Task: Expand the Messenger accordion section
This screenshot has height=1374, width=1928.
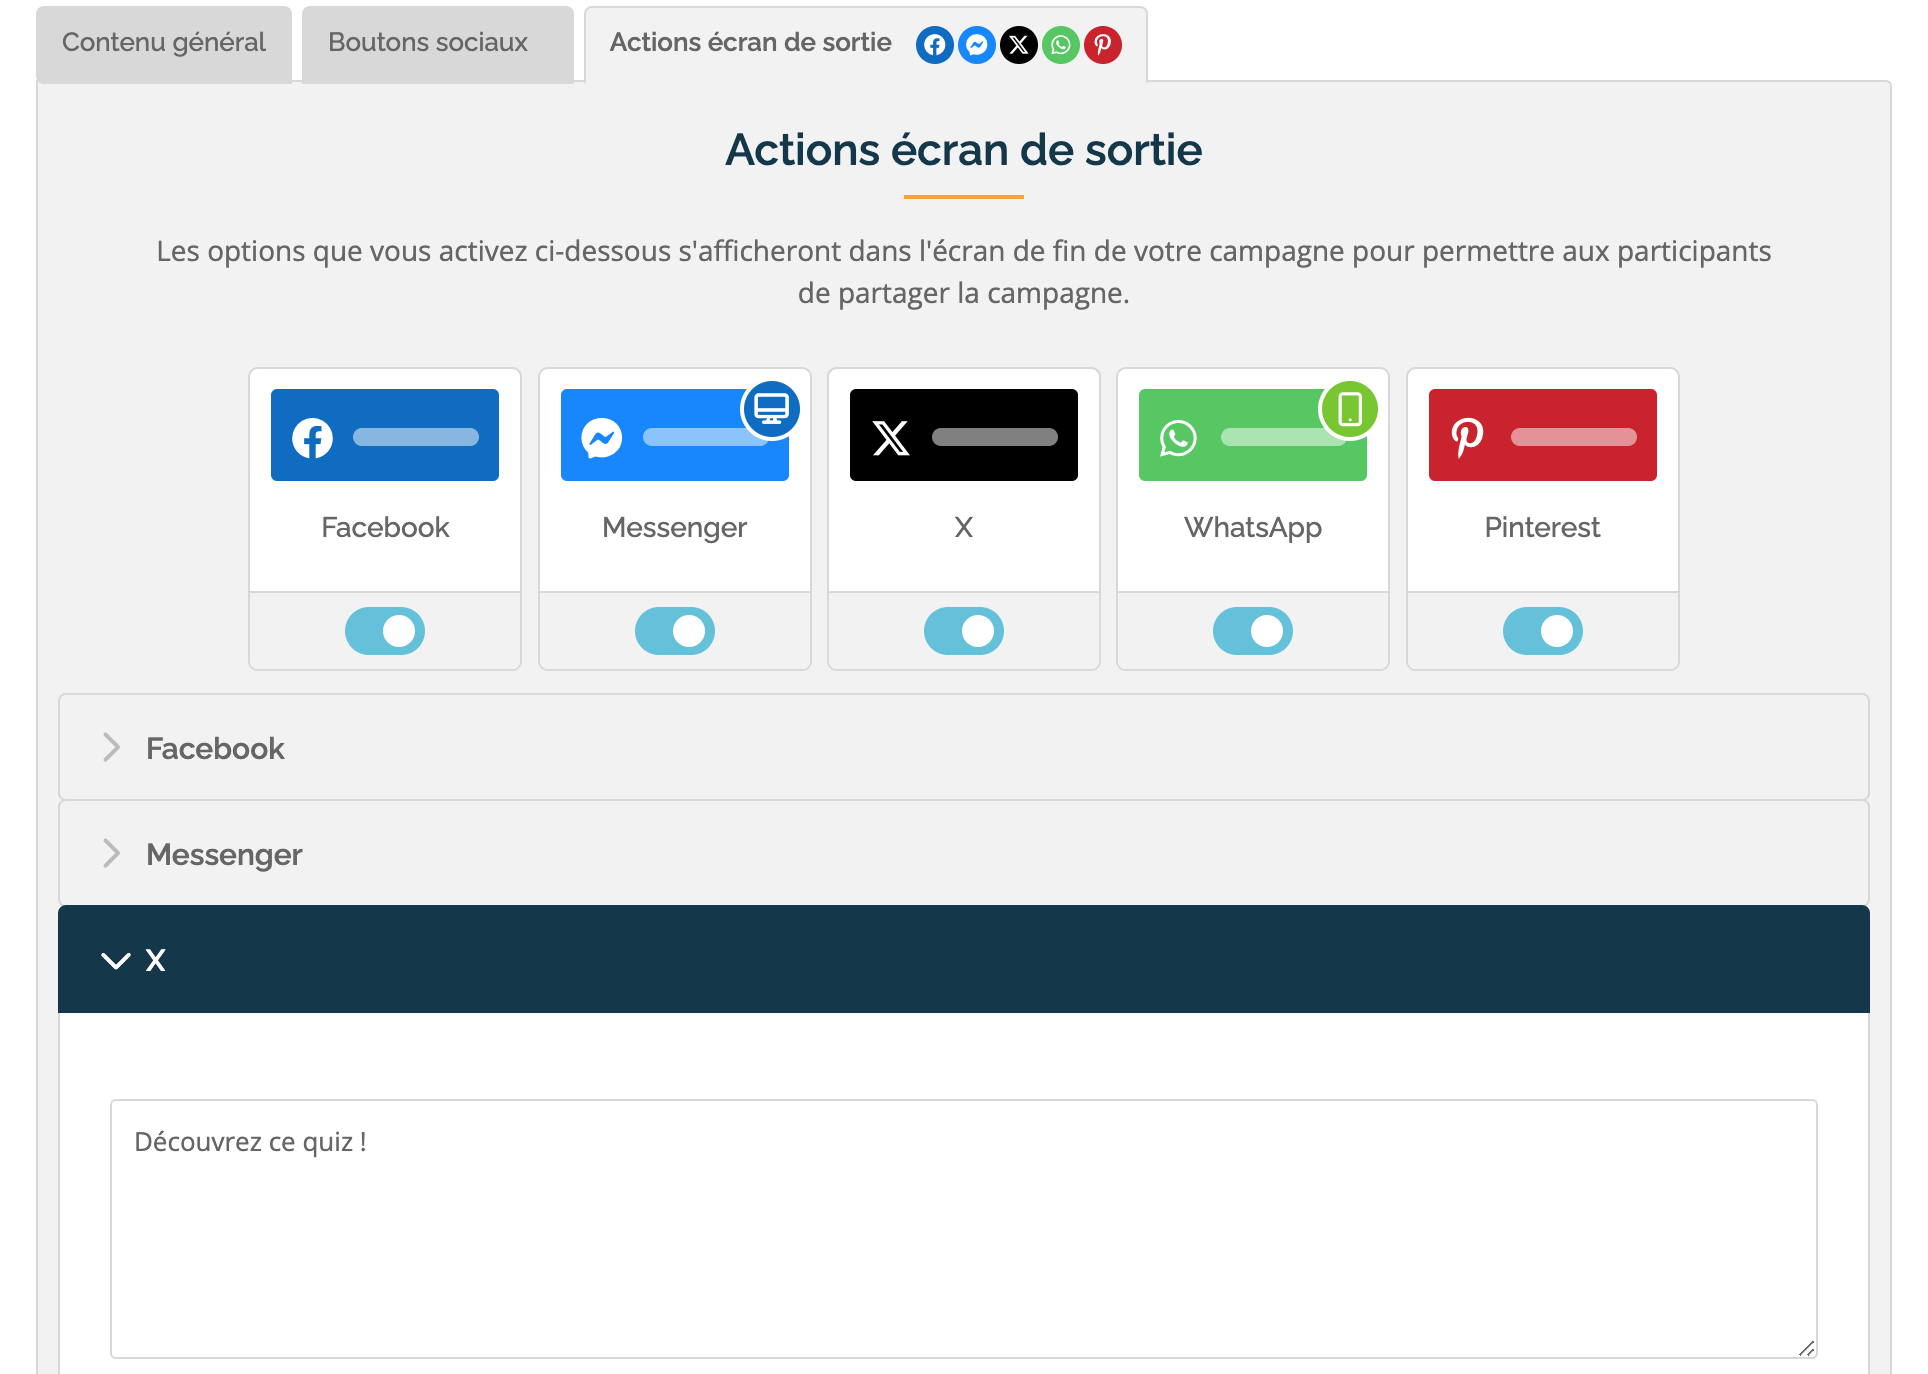Action: click(964, 853)
